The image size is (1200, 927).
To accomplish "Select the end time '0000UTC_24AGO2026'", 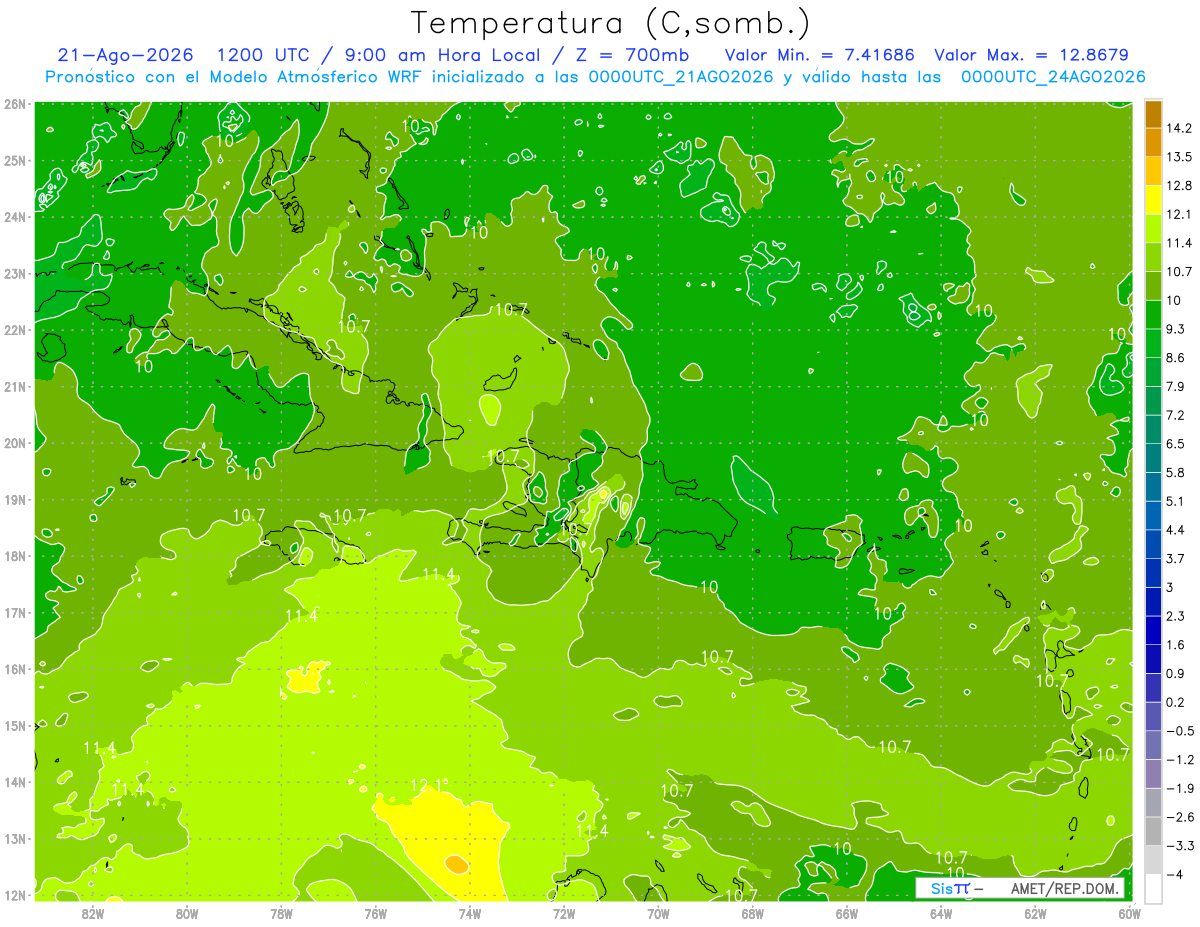I will click(x=1052, y=77).
